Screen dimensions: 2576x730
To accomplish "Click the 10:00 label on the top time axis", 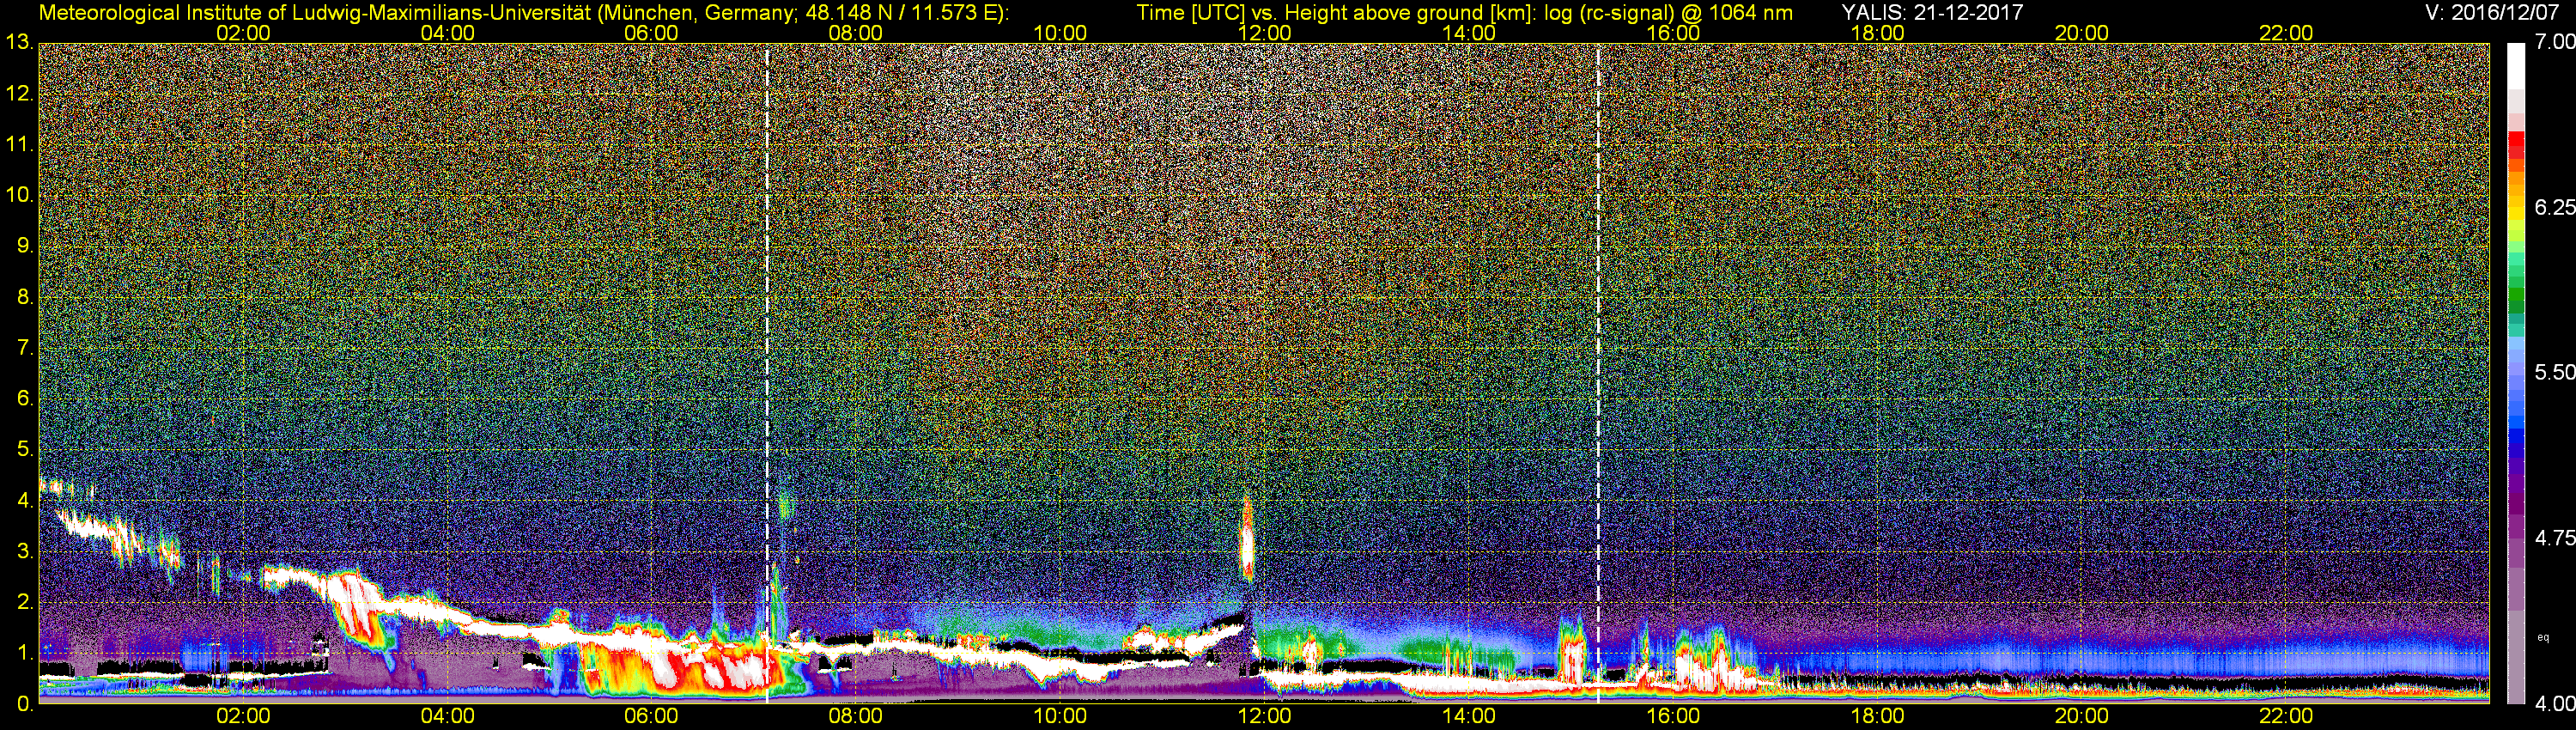I will click(x=1060, y=33).
